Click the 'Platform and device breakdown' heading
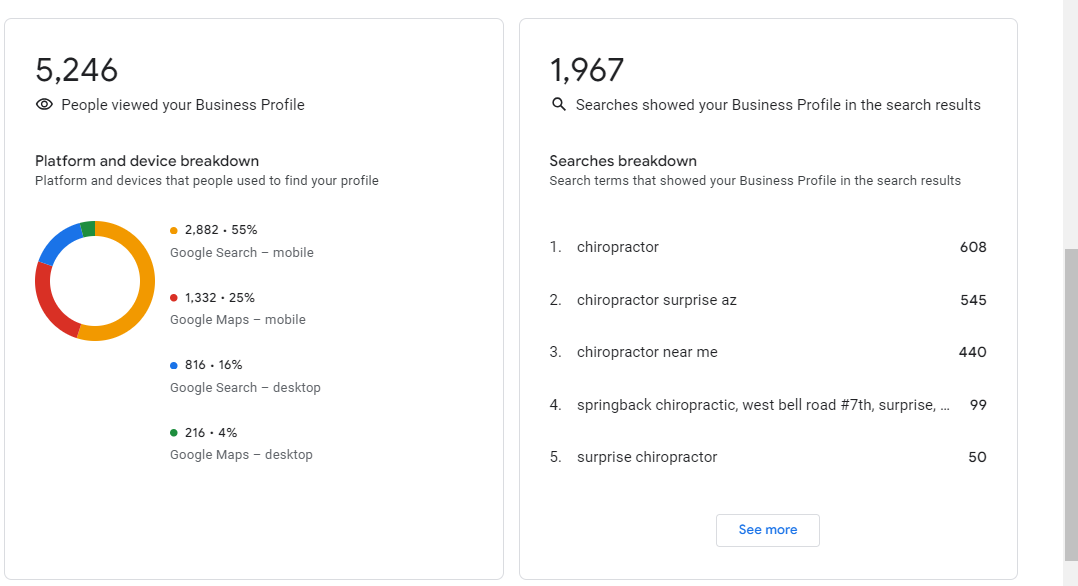This screenshot has width=1078, height=586. [147, 161]
